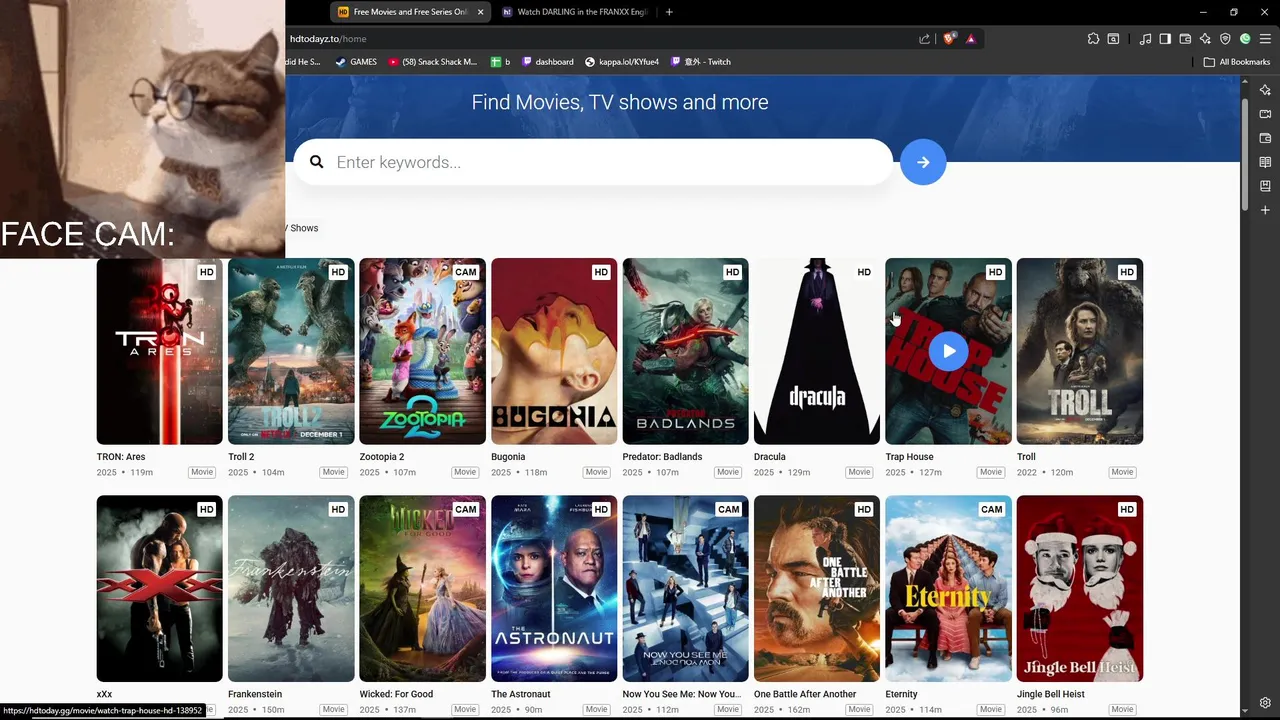
Task: Click the Troll 2022 title link
Action: [1026, 457]
